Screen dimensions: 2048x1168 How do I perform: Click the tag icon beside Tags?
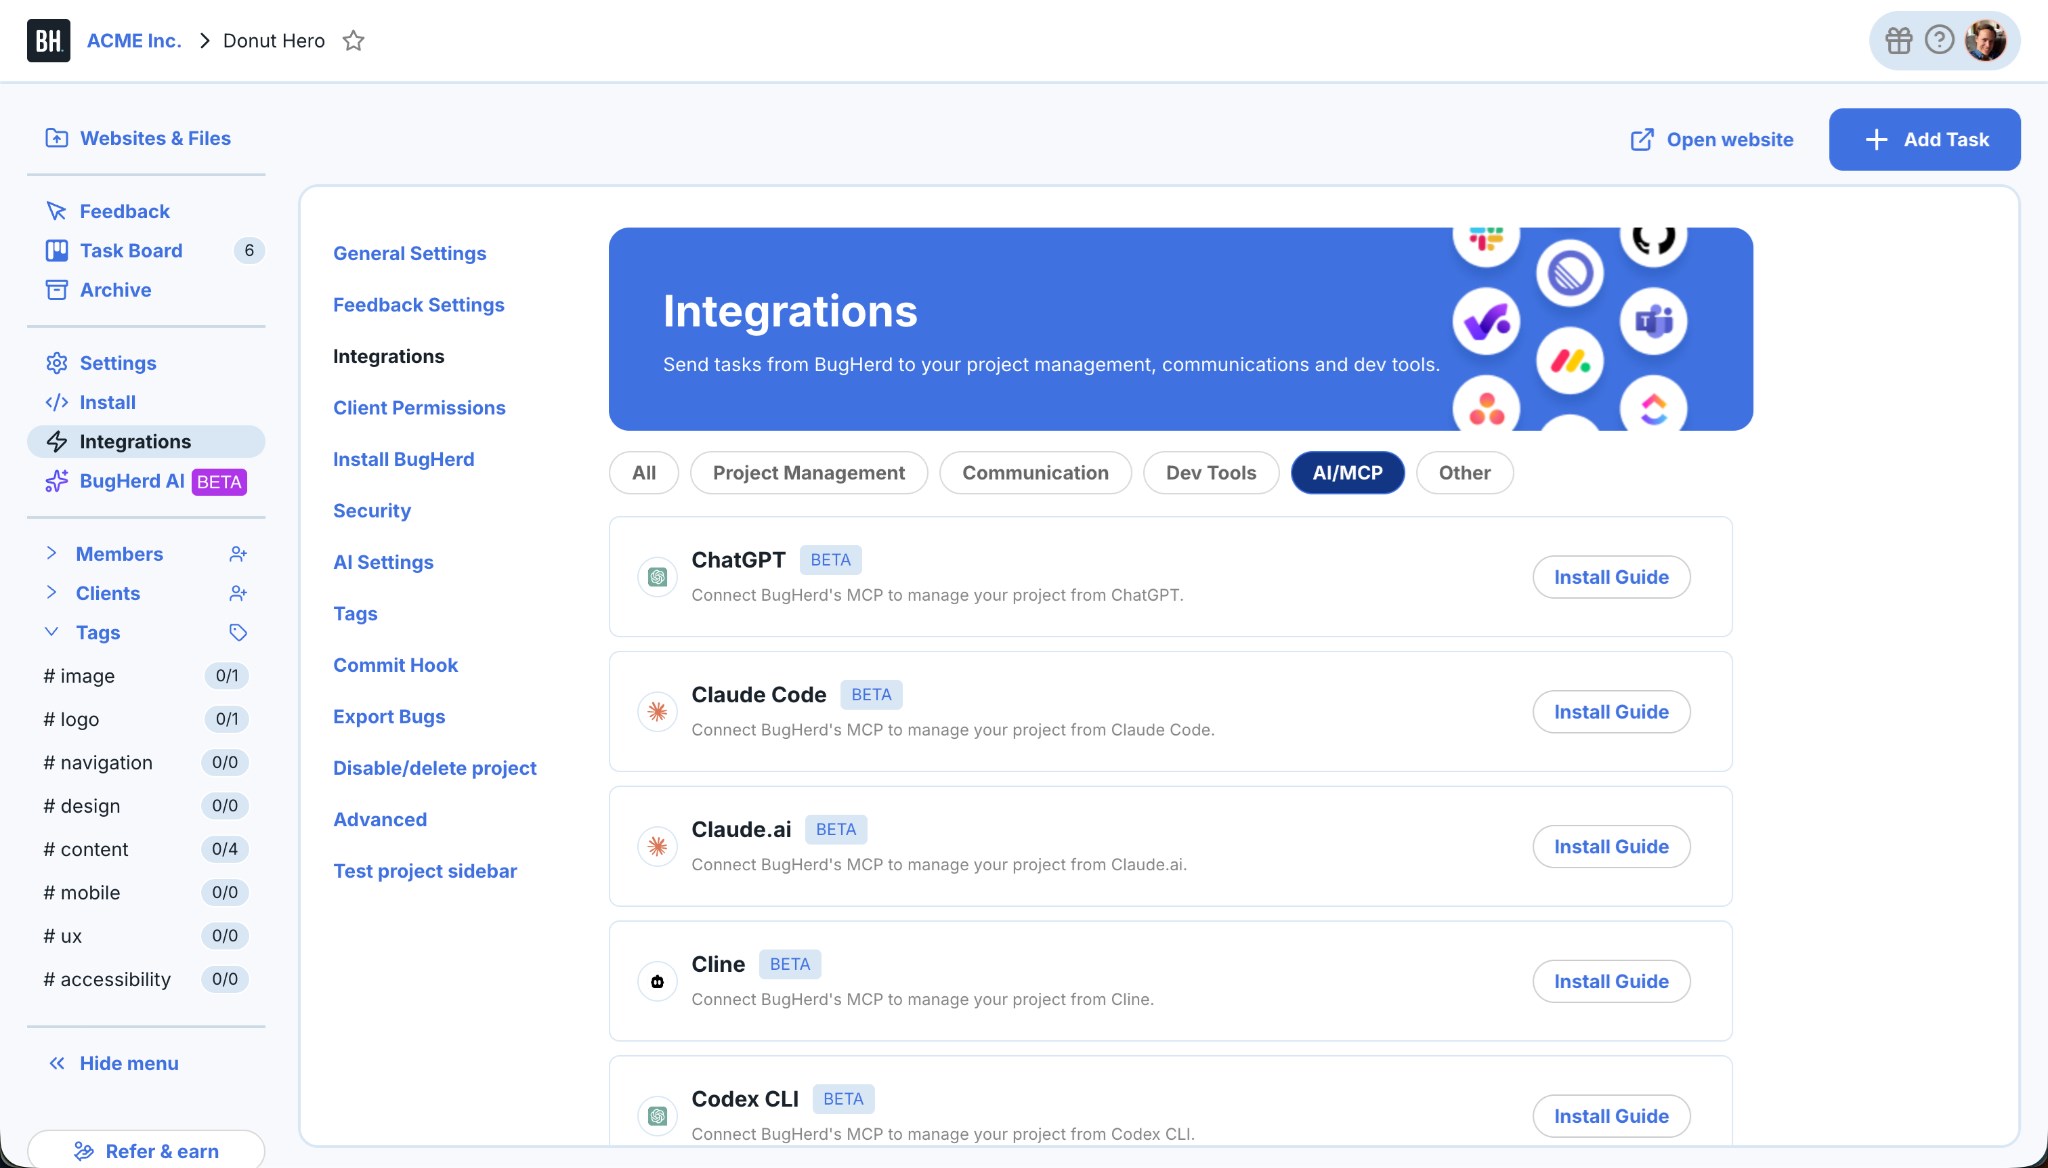coord(238,632)
